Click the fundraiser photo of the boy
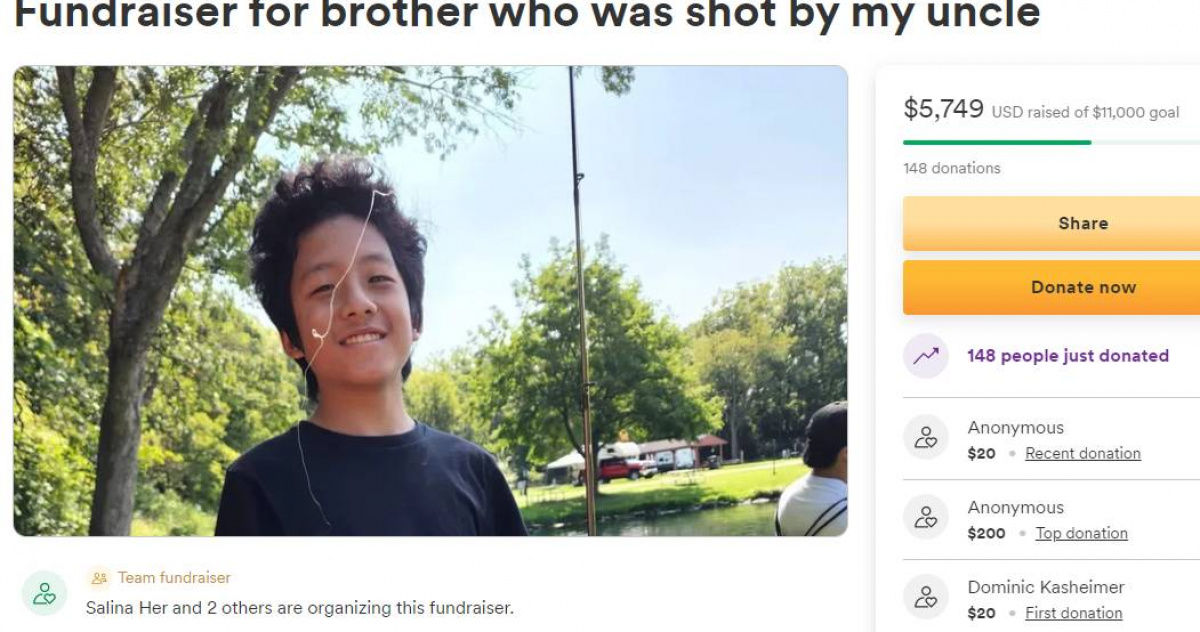Screen dimensions: 1200x632 [x=430, y=301]
